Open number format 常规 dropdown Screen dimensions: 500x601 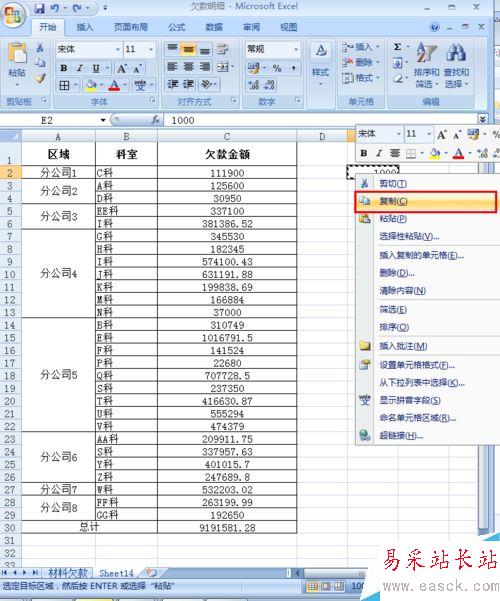pos(296,49)
